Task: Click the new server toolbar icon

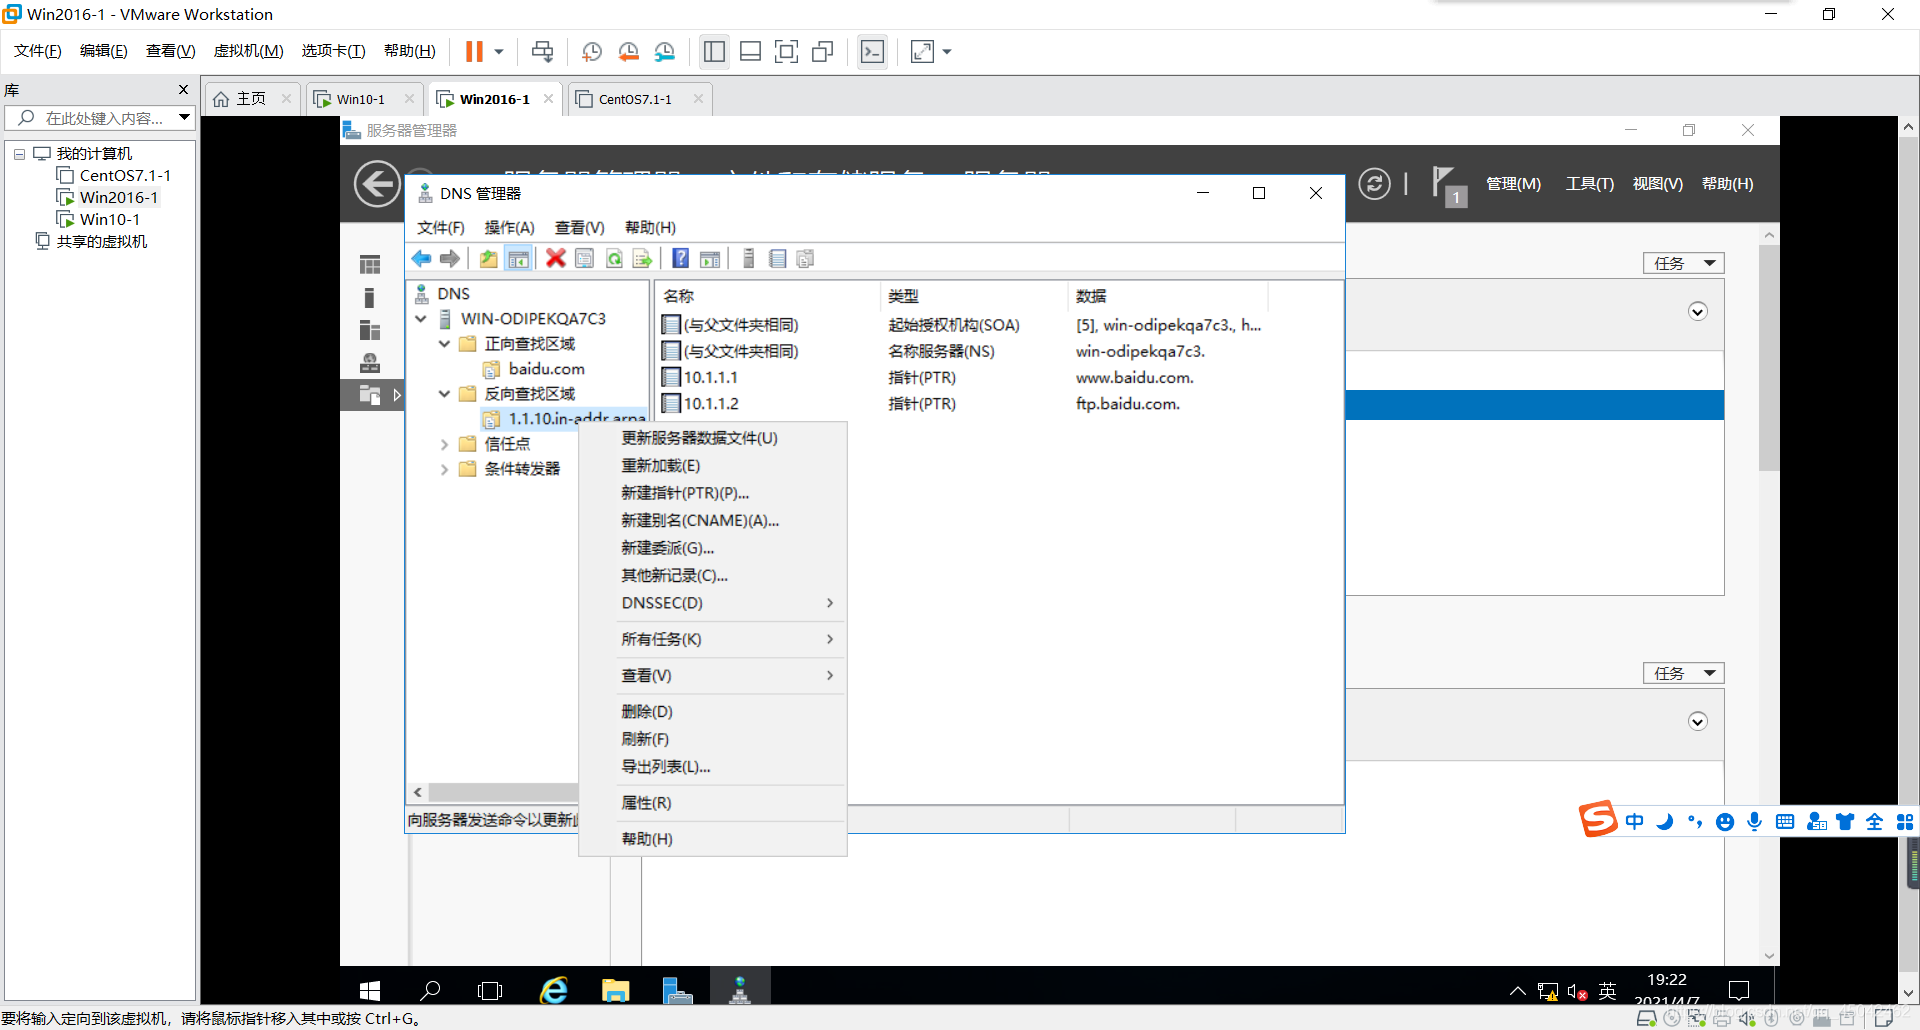Action: point(748,259)
